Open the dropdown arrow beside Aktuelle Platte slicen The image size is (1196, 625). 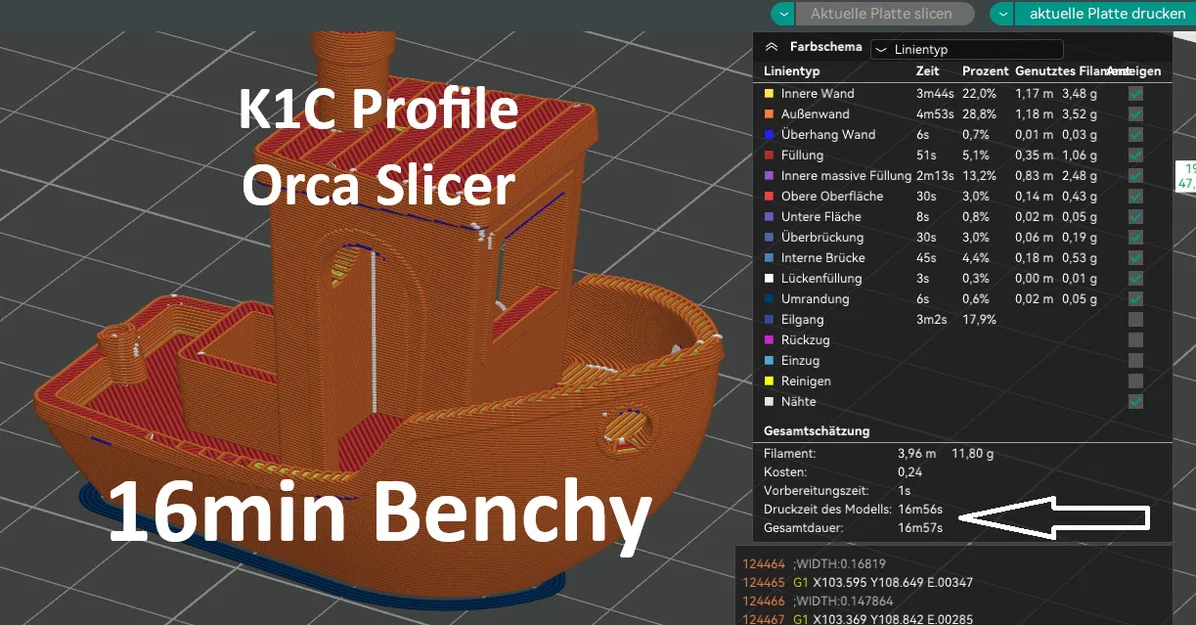pyautogui.click(x=783, y=14)
